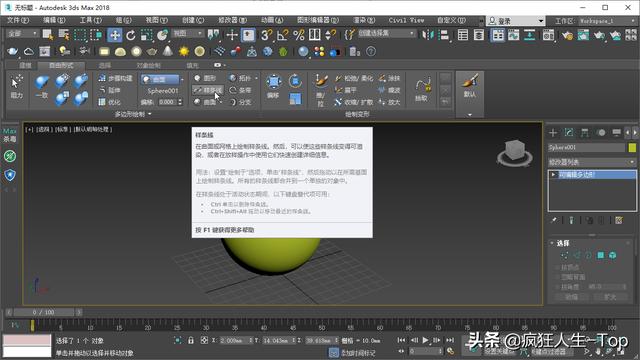Open the Create panel plus icon
Viewport: 640px width, 360px height.
(x=553, y=133)
